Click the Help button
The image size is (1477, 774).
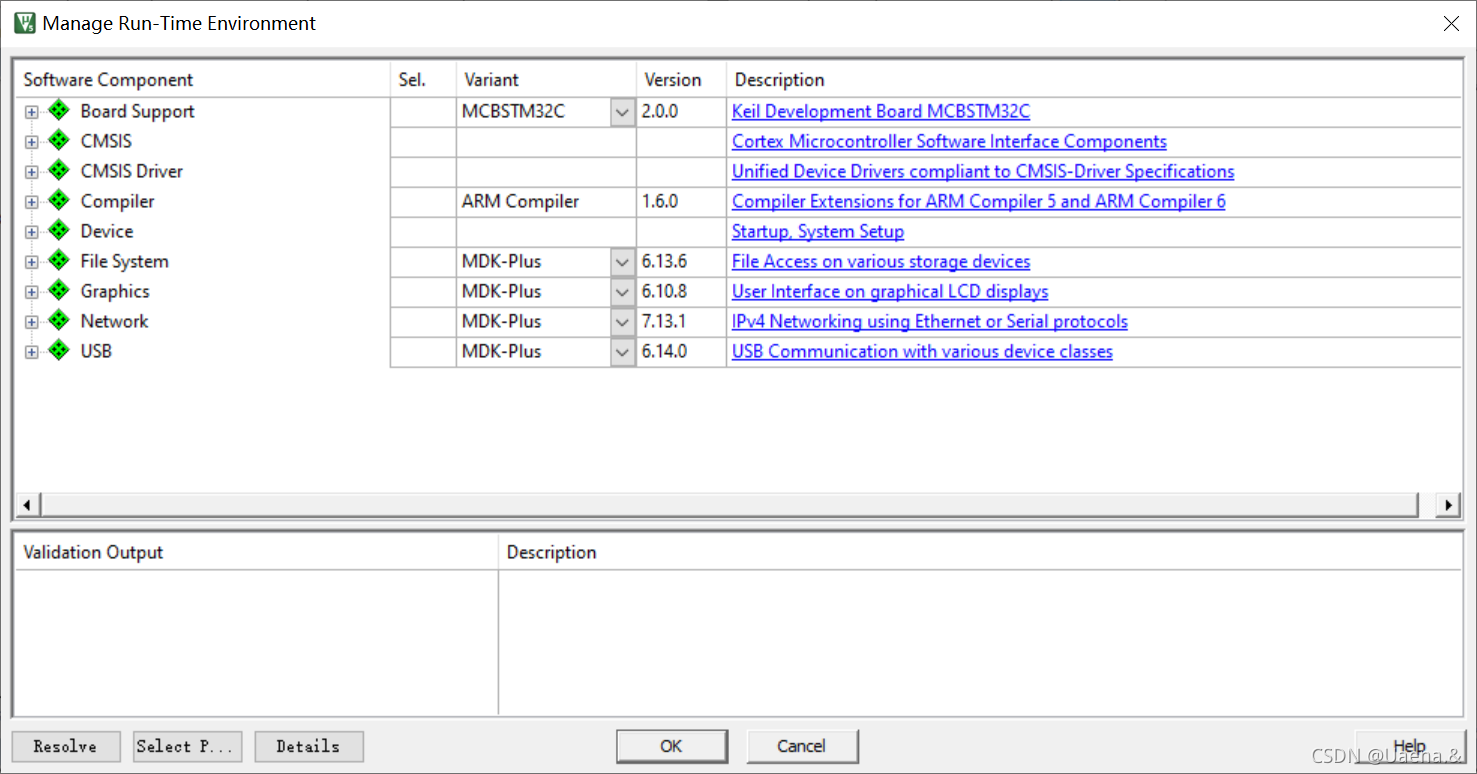click(x=1410, y=746)
